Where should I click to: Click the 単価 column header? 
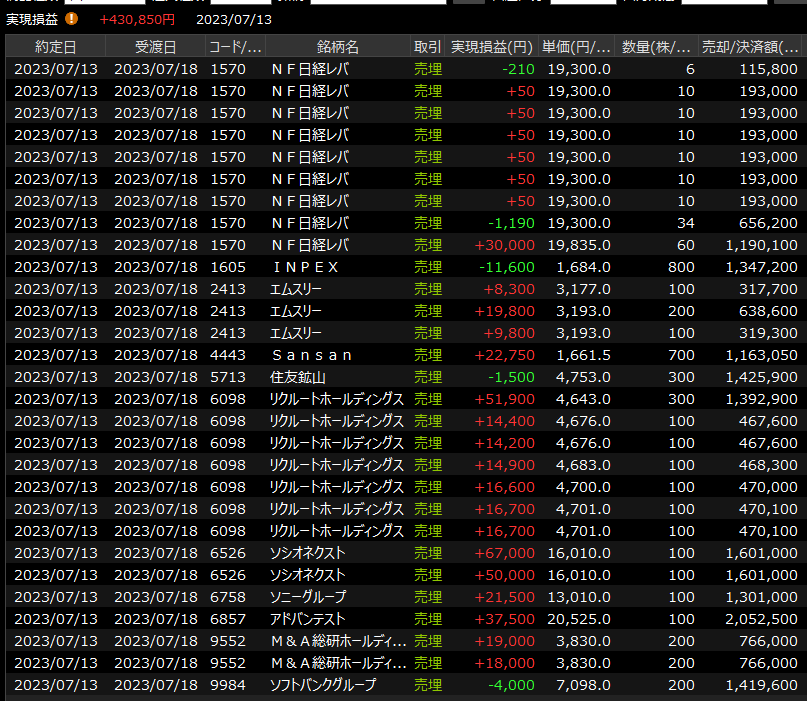tap(575, 47)
